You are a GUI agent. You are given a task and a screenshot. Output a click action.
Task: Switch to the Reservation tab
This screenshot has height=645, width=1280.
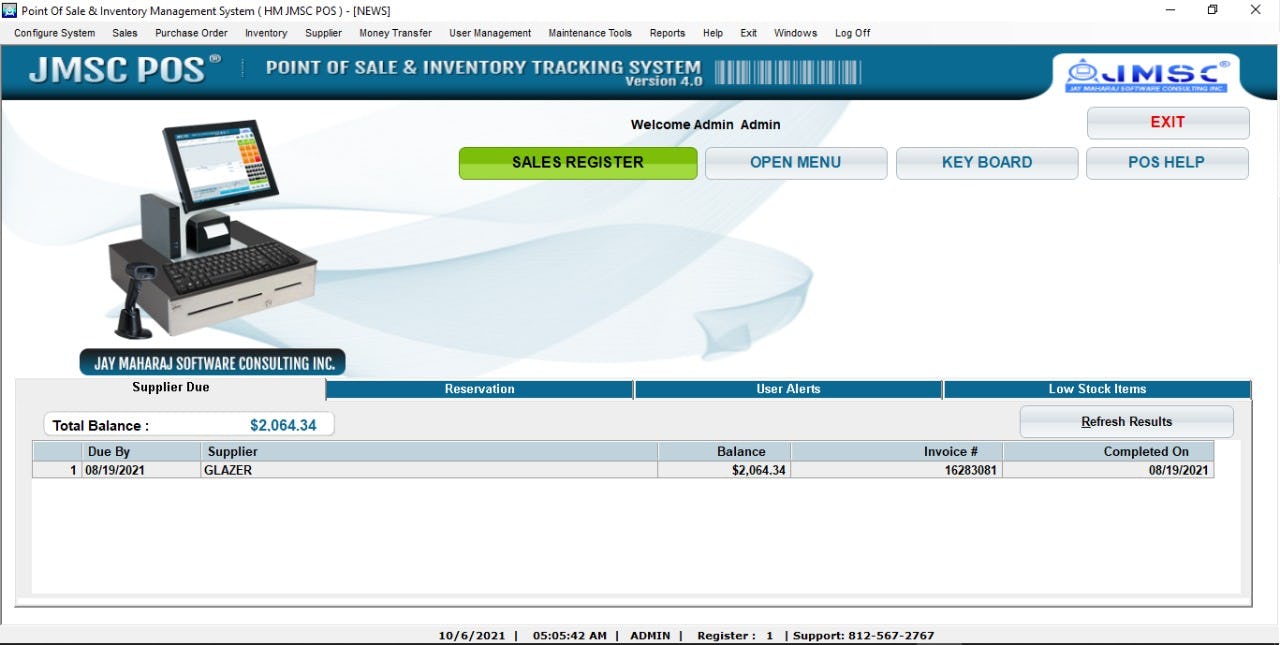[x=479, y=389]
